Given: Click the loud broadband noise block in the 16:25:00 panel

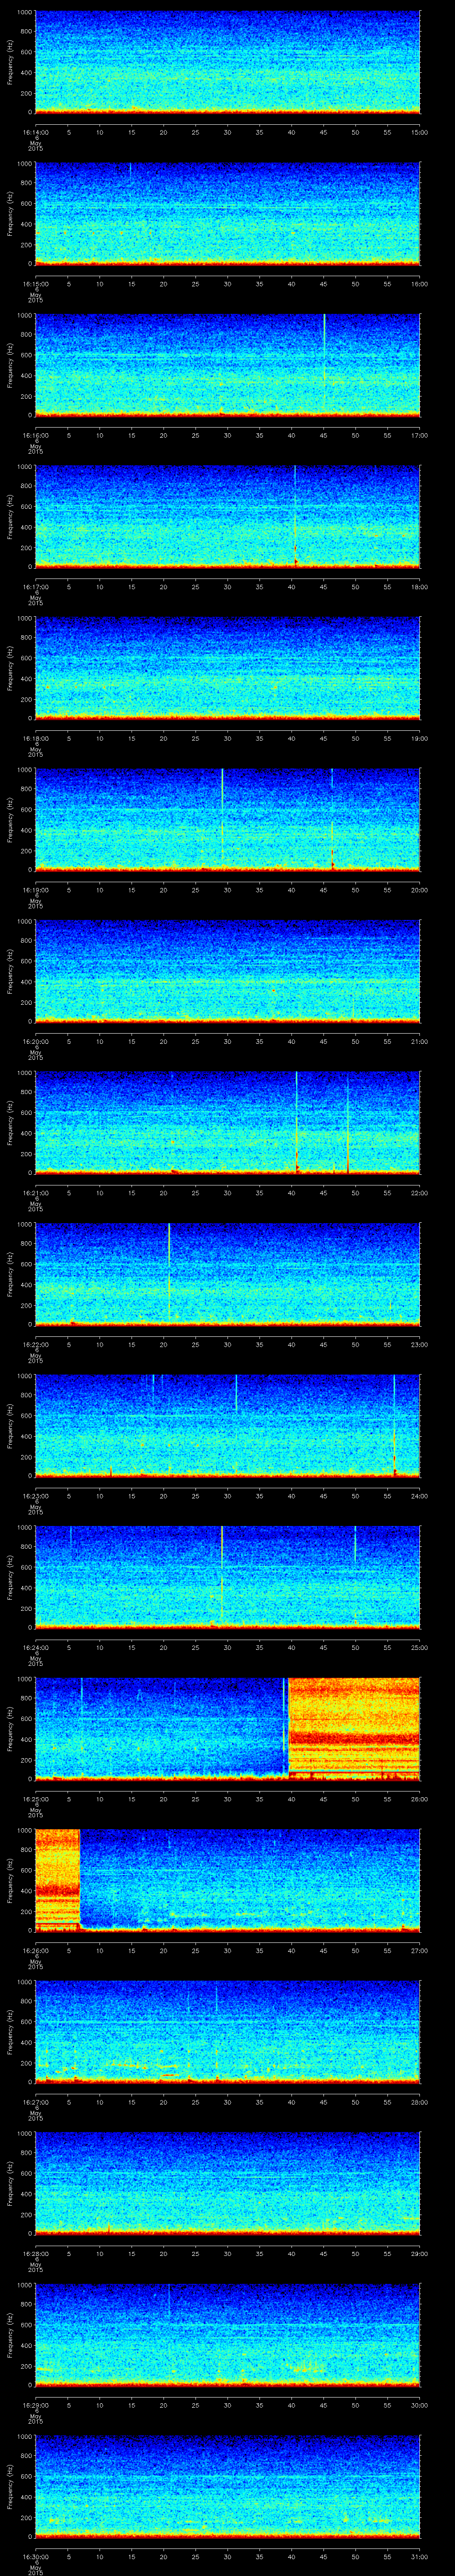Looking at the screenshot, I should pyautogui.click(x=354, y=1728).
